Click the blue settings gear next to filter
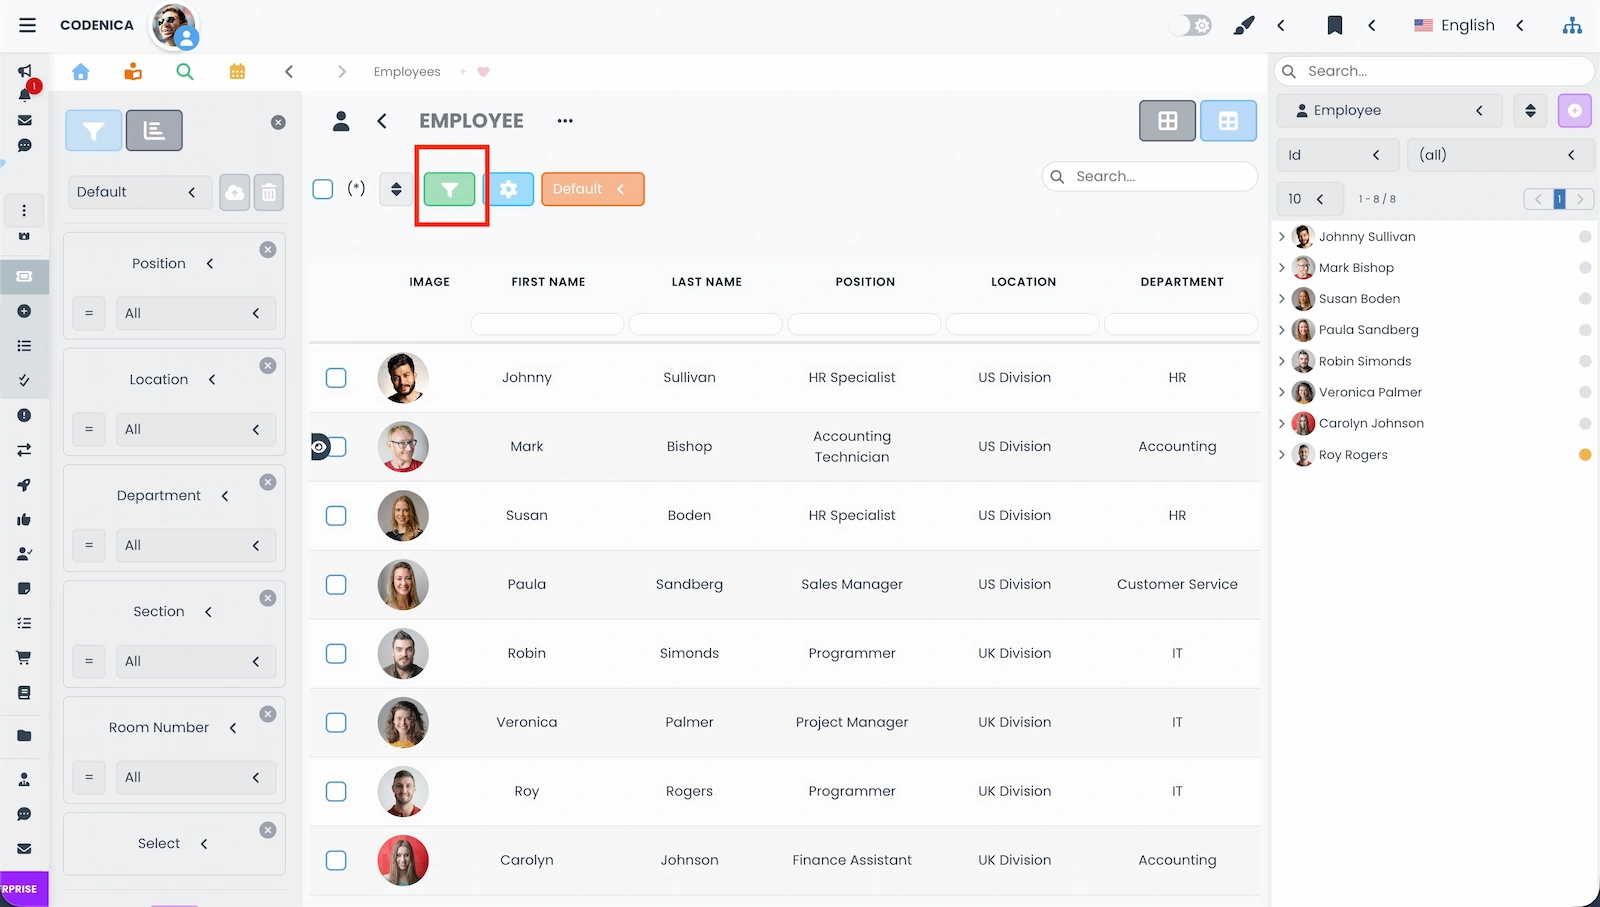1600x907 pixels. tap(510, 189)
